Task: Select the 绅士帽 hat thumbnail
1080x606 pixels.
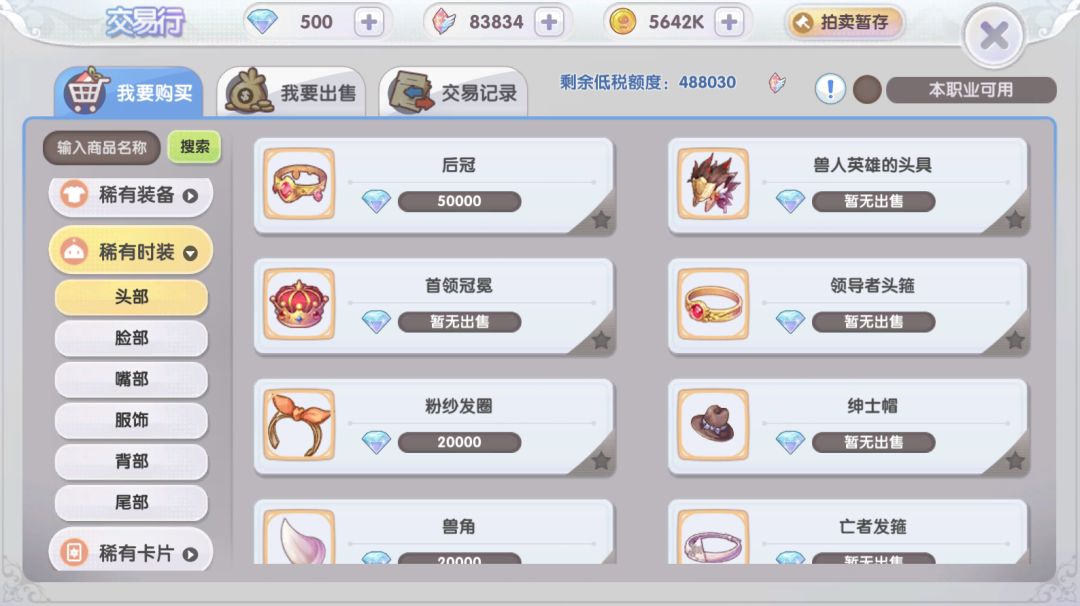Action: coord(713,424)
